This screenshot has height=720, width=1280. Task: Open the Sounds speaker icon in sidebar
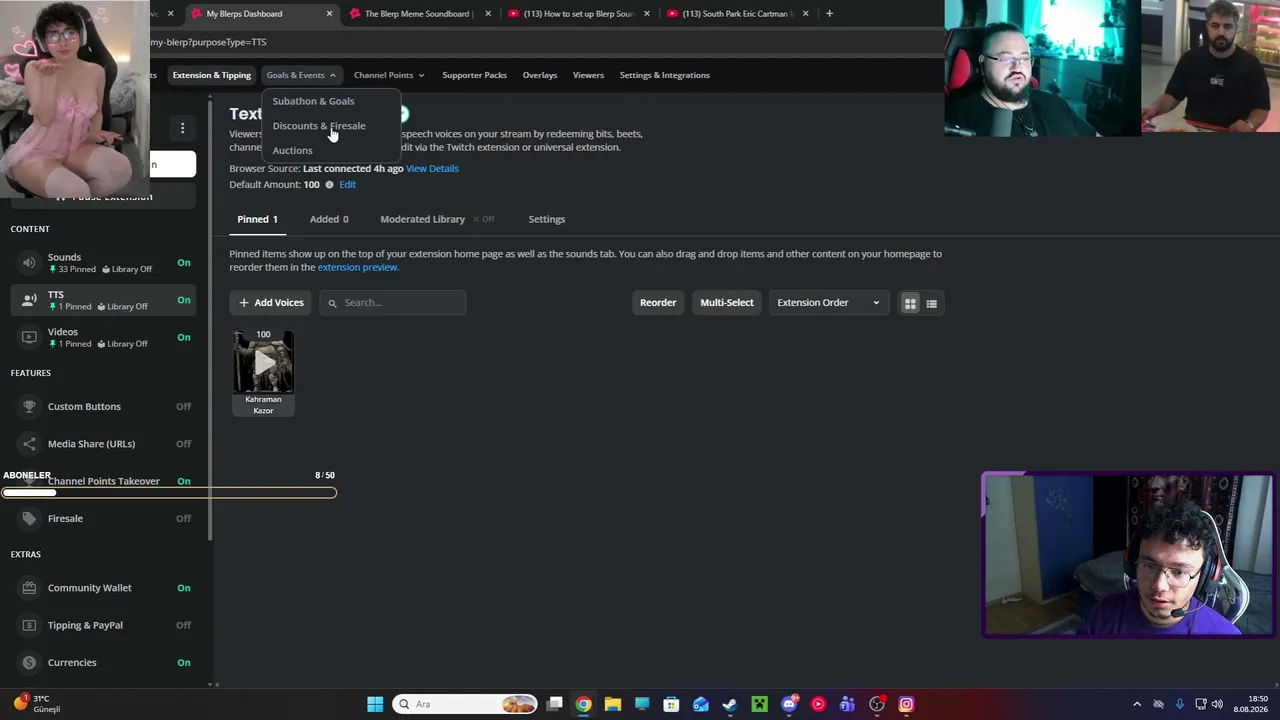(29, 263)
